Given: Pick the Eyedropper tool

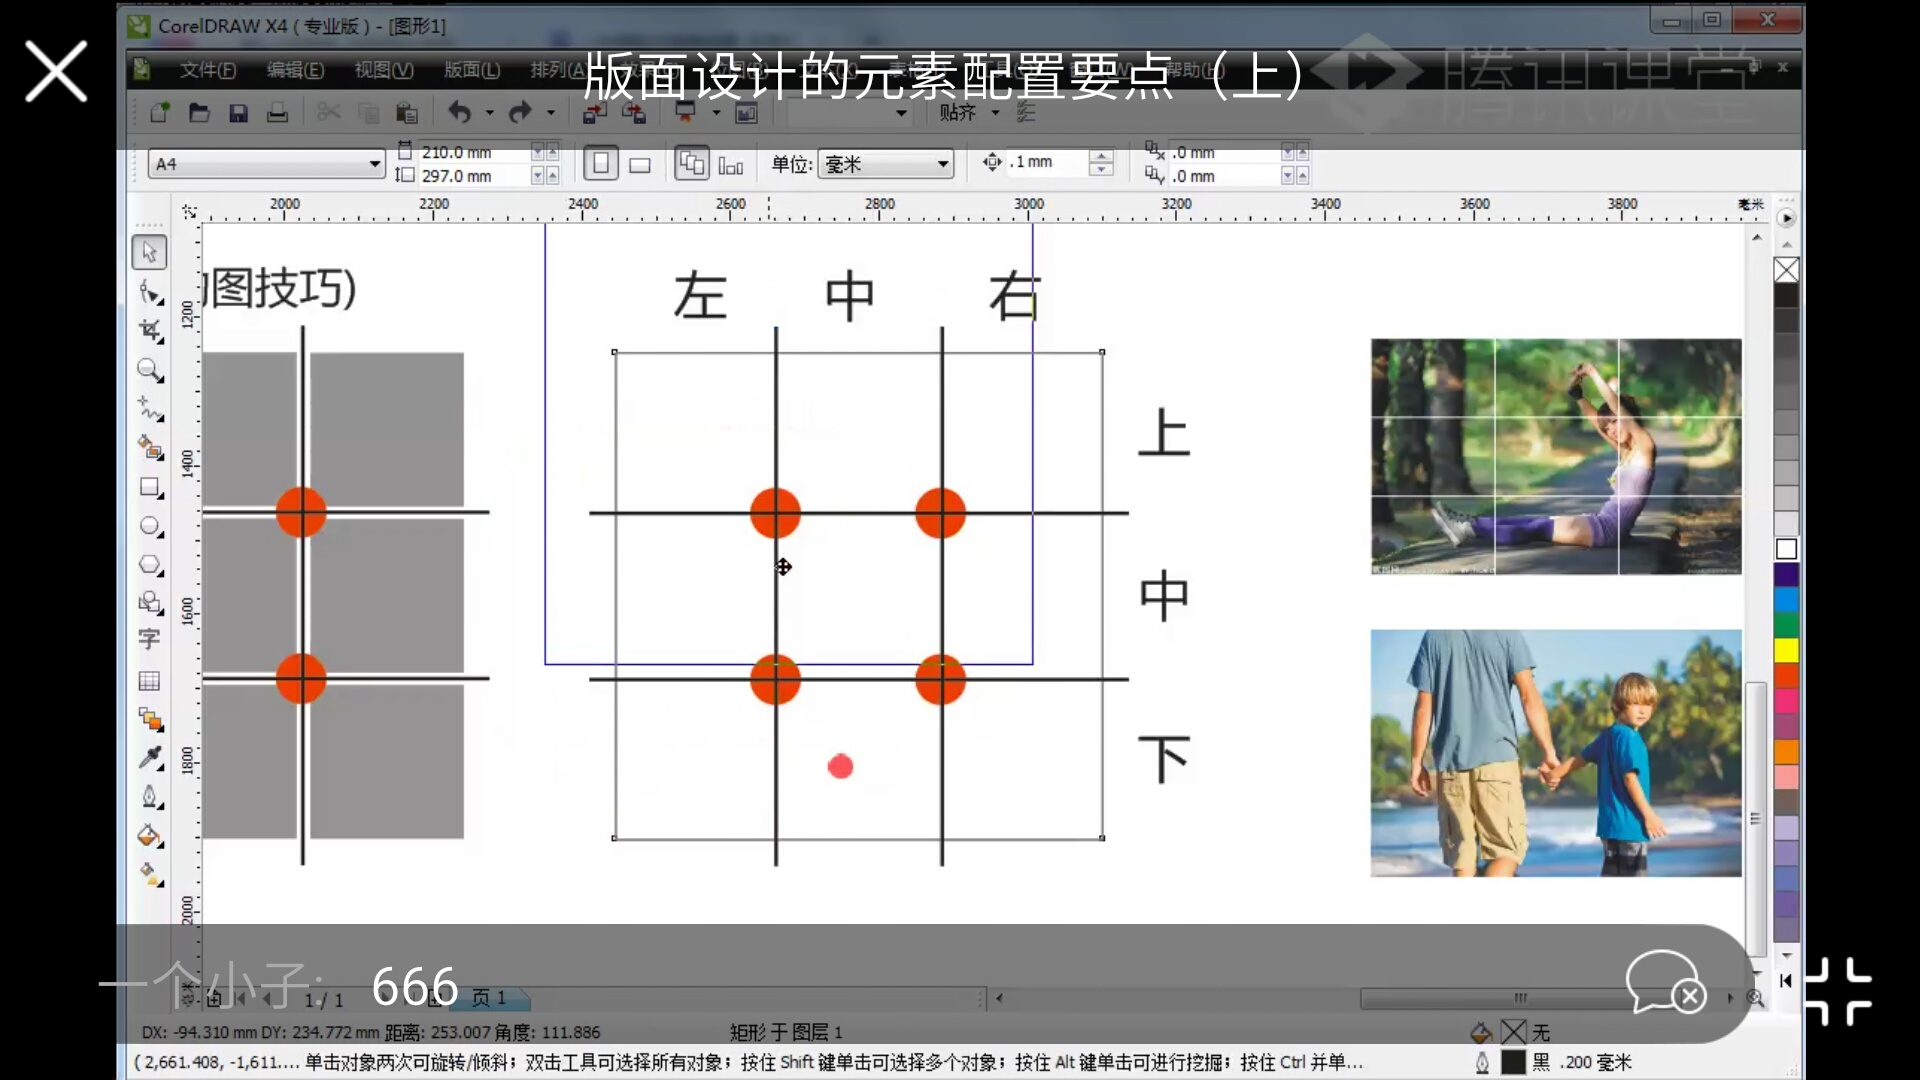Looking at the screenshot, I should point(150,758).
